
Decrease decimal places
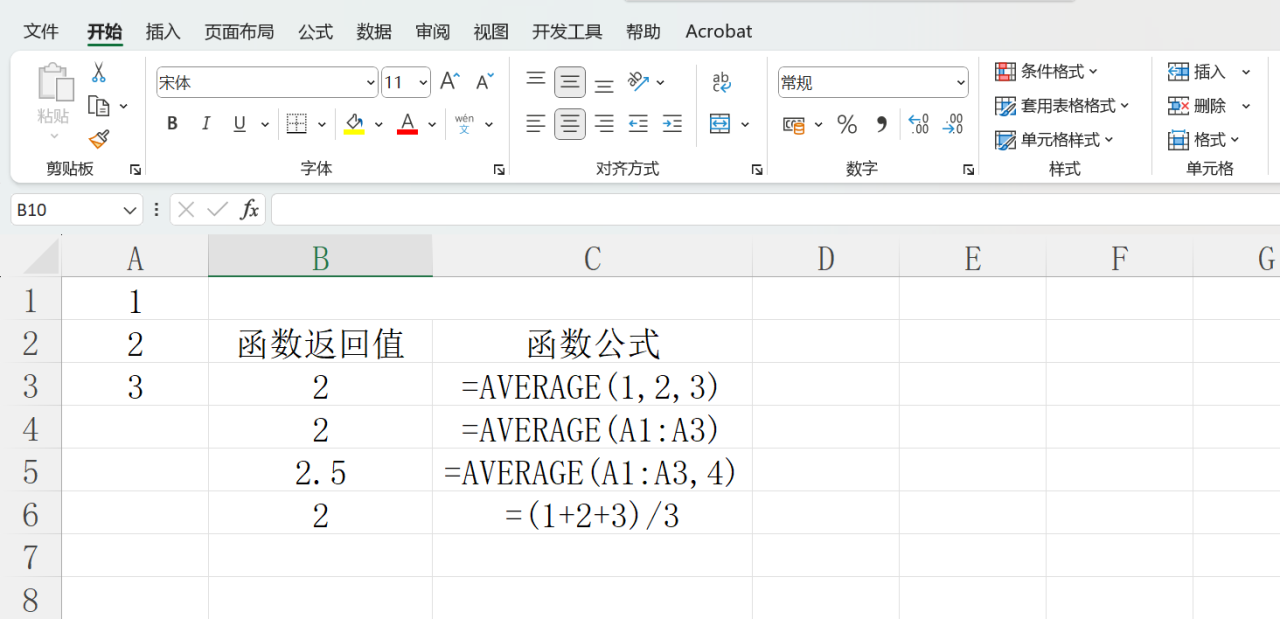(953, 125)
